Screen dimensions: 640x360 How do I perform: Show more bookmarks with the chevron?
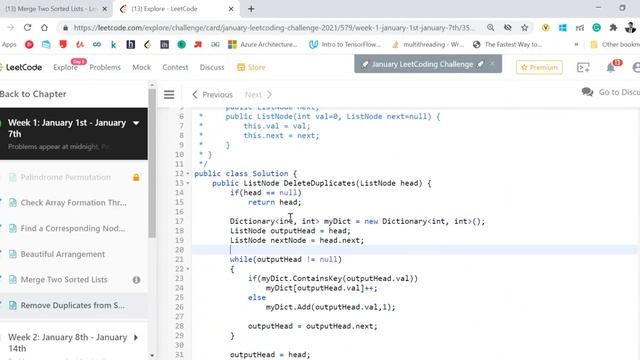click(x=576, y=44)
